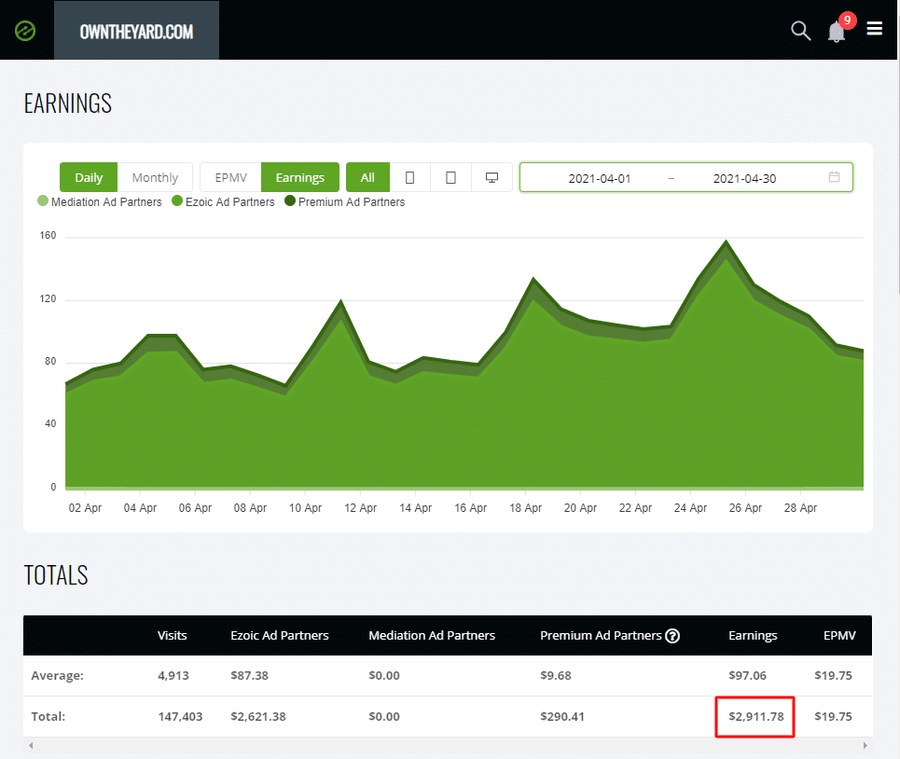Image resolution: width=900 pixels, height=759 pixels.
Task: Click the Ezoic logo icon
Action: tap(25, 30)
